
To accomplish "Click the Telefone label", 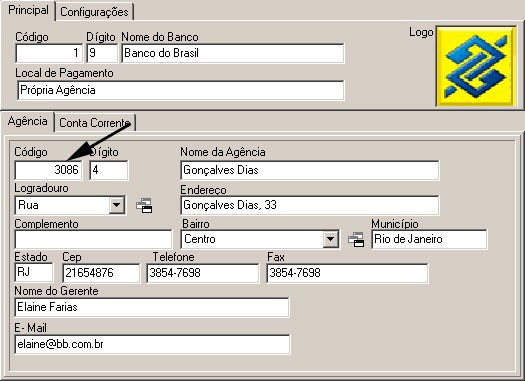I will (173, 257).
